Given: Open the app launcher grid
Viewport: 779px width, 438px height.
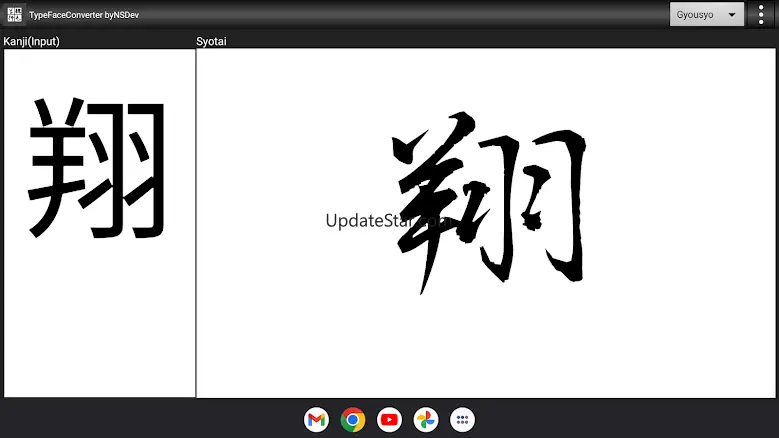Looking at the screenshot, I should pyautogui.click(x=463, y=420).
